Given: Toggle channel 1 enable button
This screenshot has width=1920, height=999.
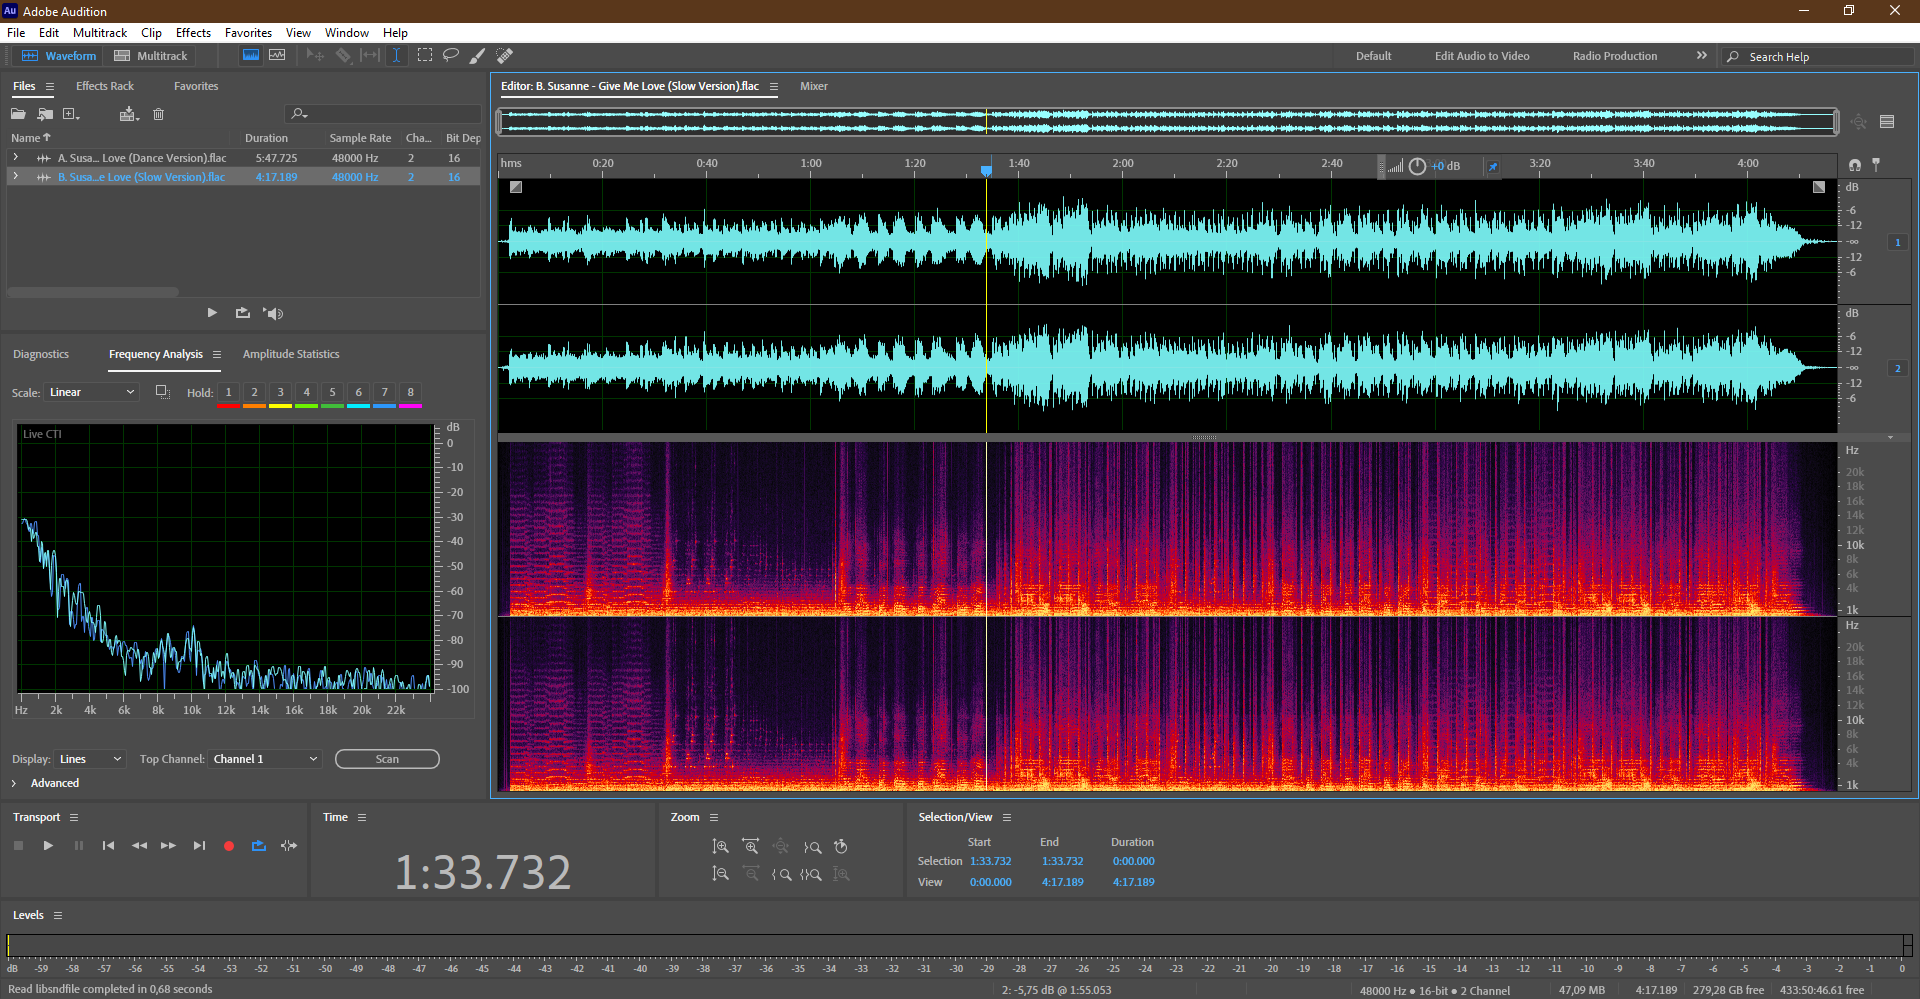Looking at the screenshot, I should coord(1897,242).
